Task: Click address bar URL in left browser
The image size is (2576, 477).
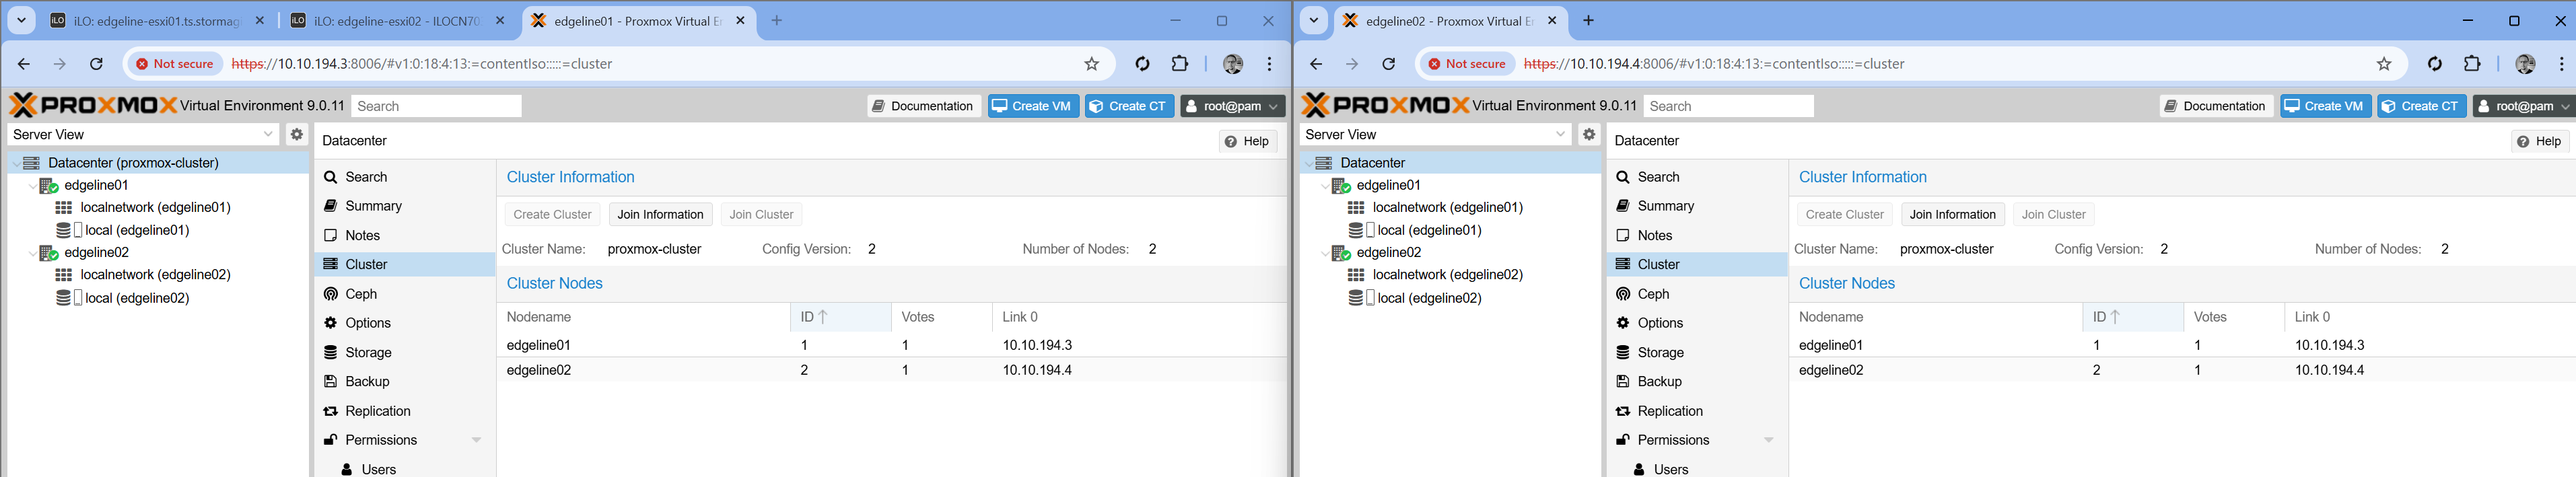Action: (x=422, y=64)
